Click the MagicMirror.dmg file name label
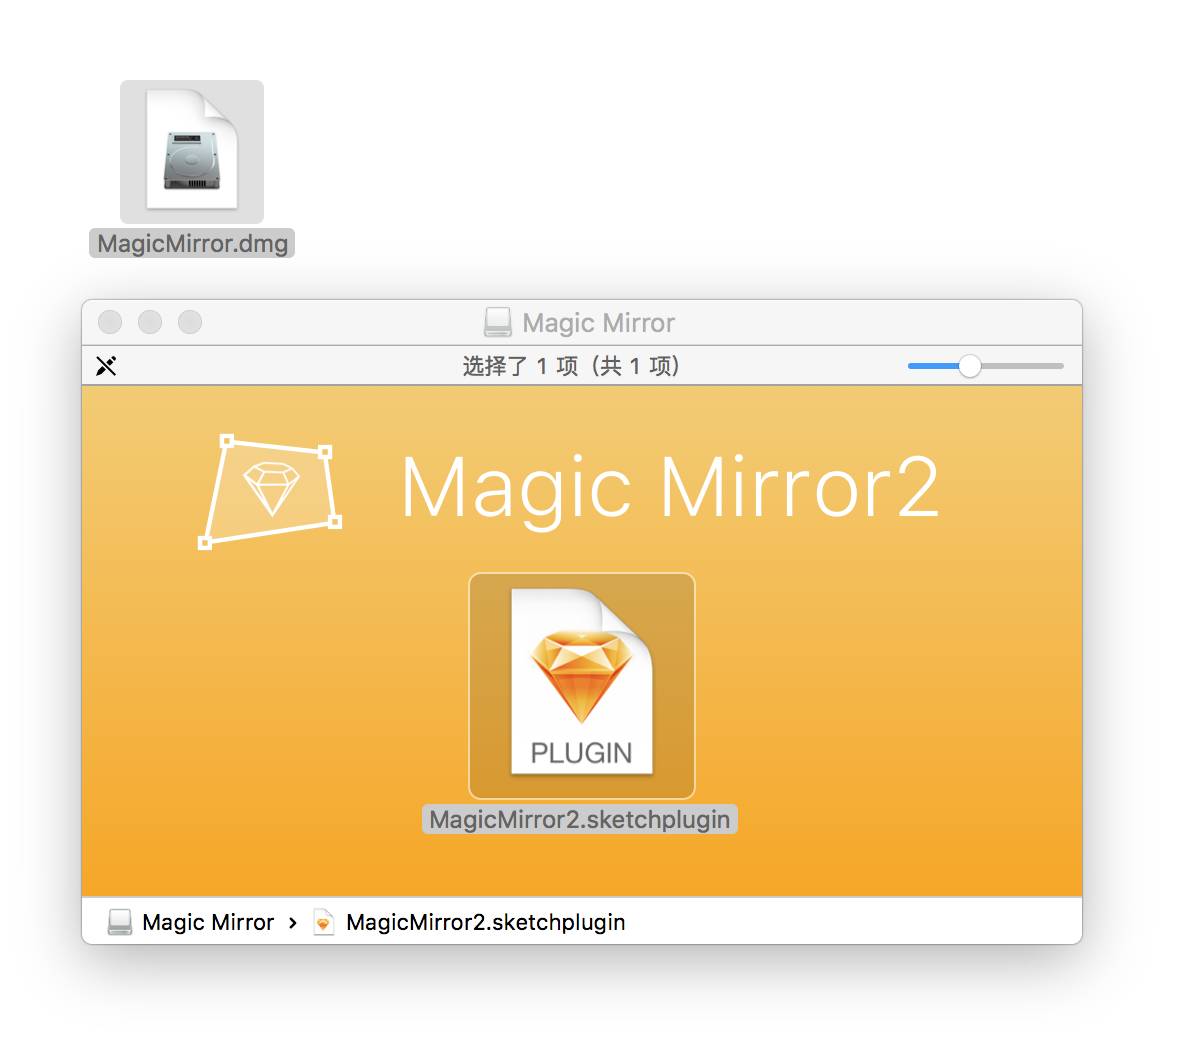The image size is (1178, 1038). click(x=192, y=243)
